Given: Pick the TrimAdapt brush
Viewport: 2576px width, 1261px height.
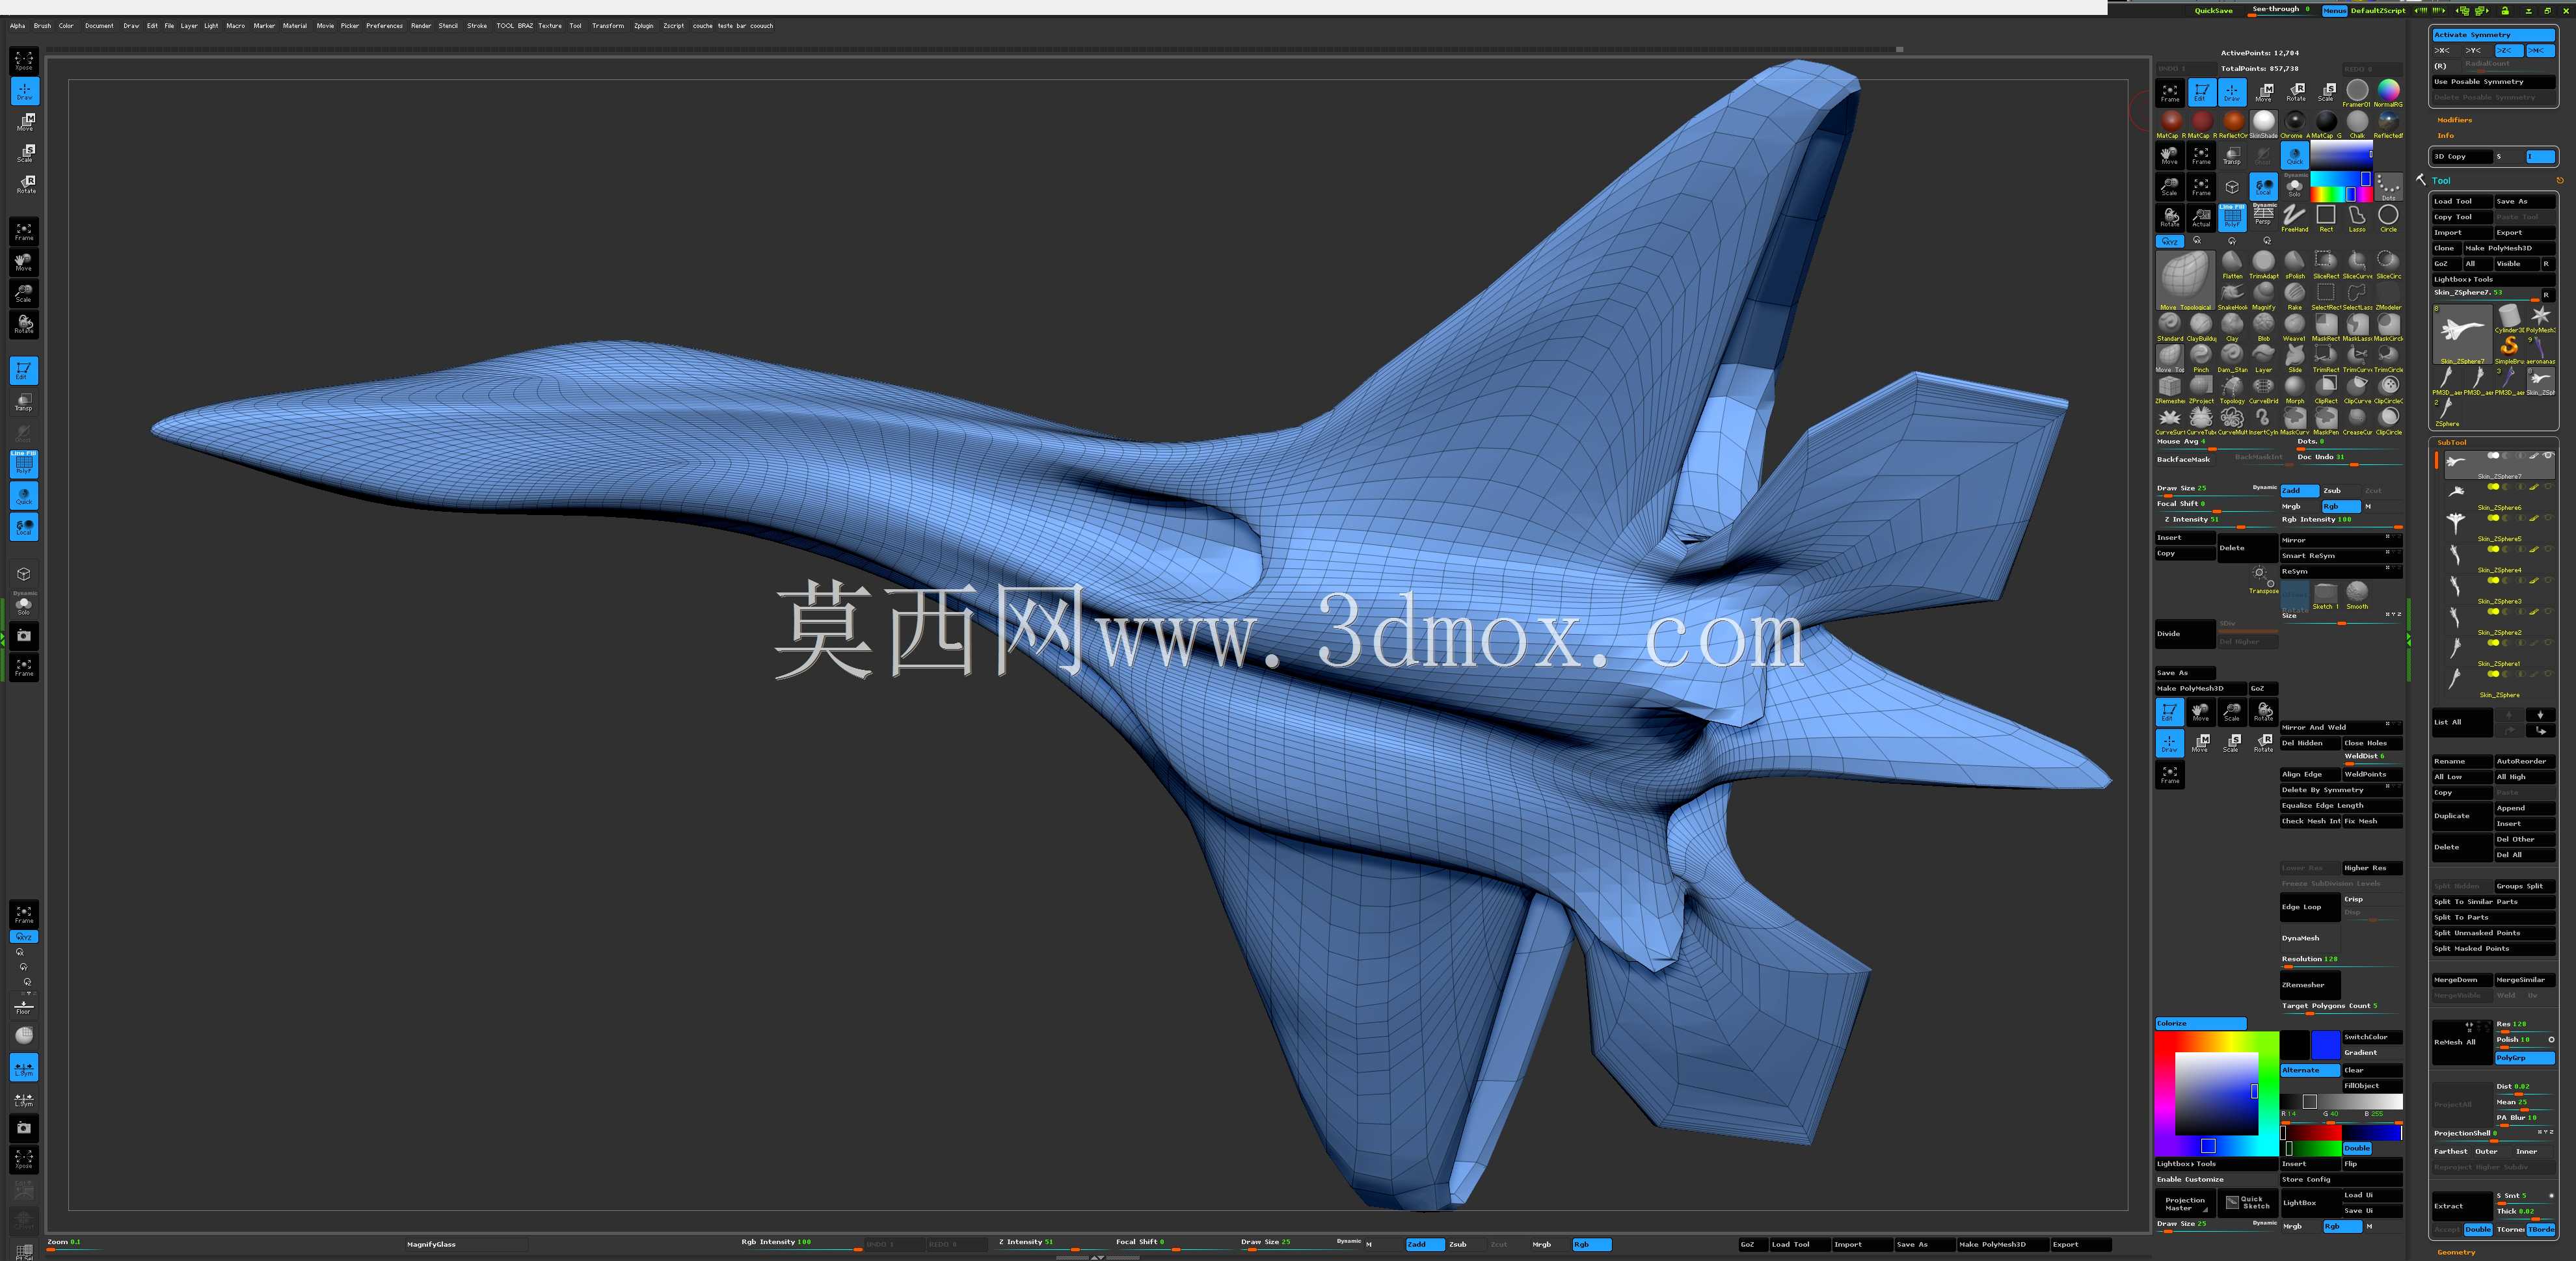Looking at the screenshot, I should [2263, 264].
